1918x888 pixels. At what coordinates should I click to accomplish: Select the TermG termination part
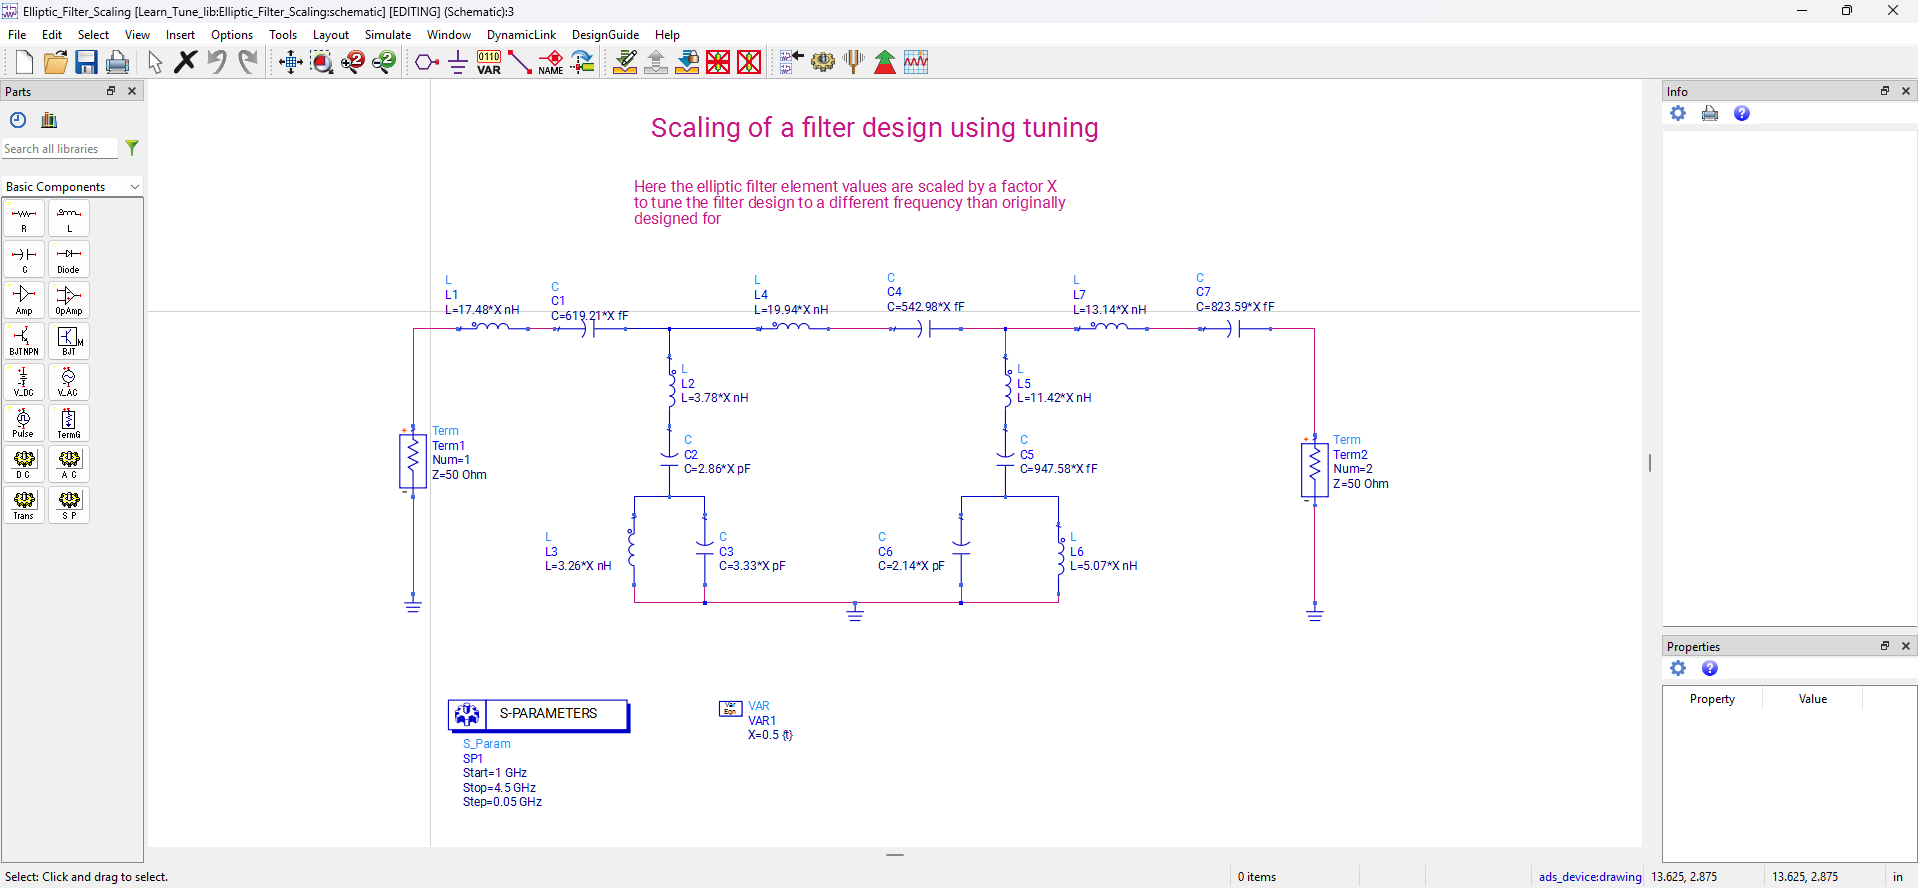click(69, 423)
